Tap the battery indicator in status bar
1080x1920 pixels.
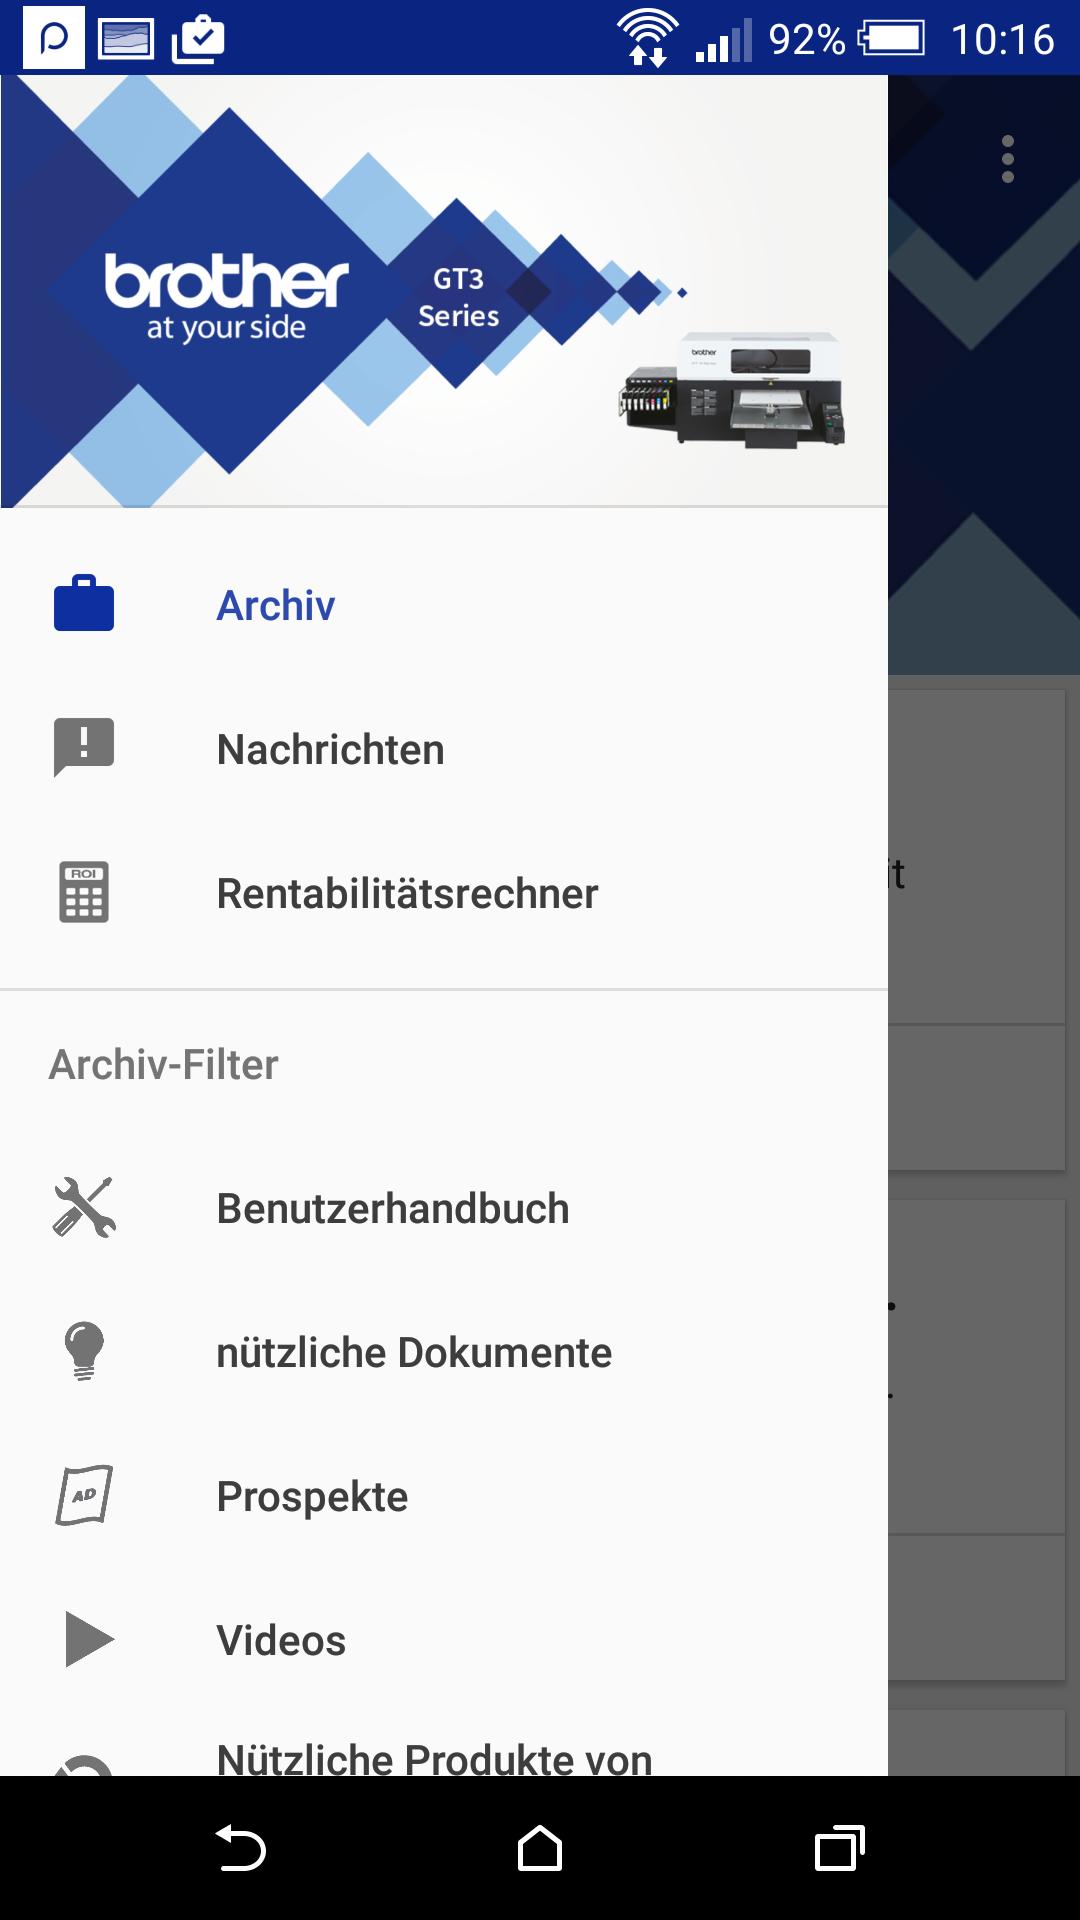tap(891, 39)
